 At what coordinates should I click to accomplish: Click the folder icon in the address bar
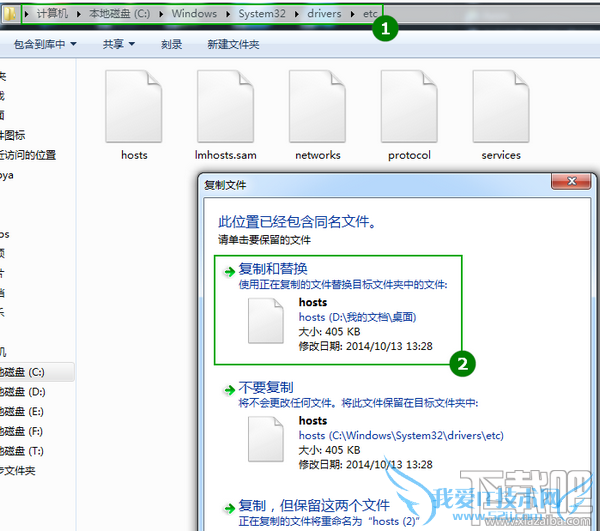click(x=9, y=14)
